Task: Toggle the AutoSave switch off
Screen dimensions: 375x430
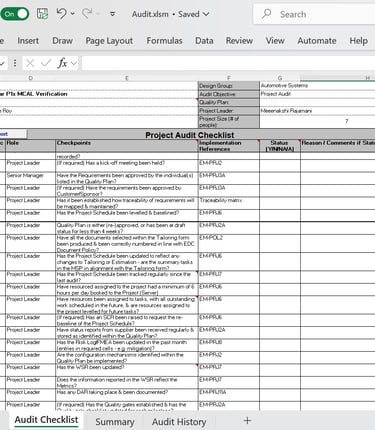Action: (x=14, y=14)
